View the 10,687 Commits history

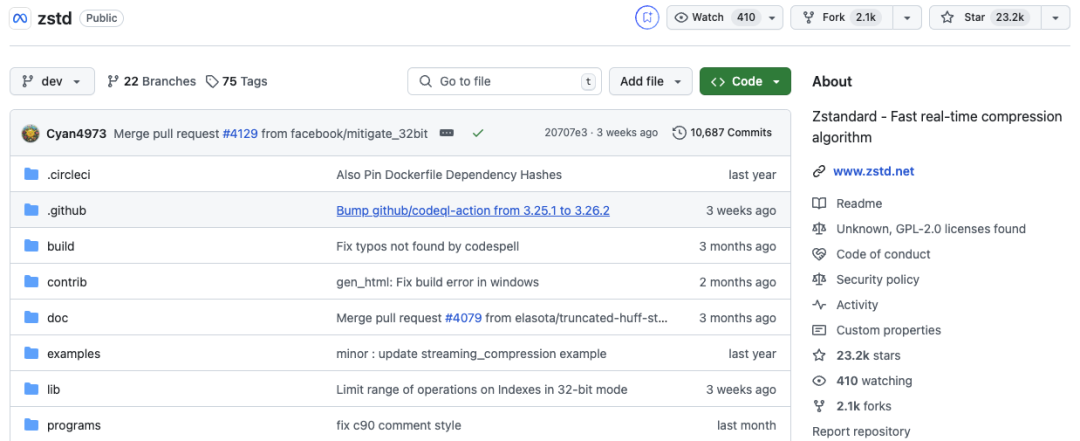[723, 133]
